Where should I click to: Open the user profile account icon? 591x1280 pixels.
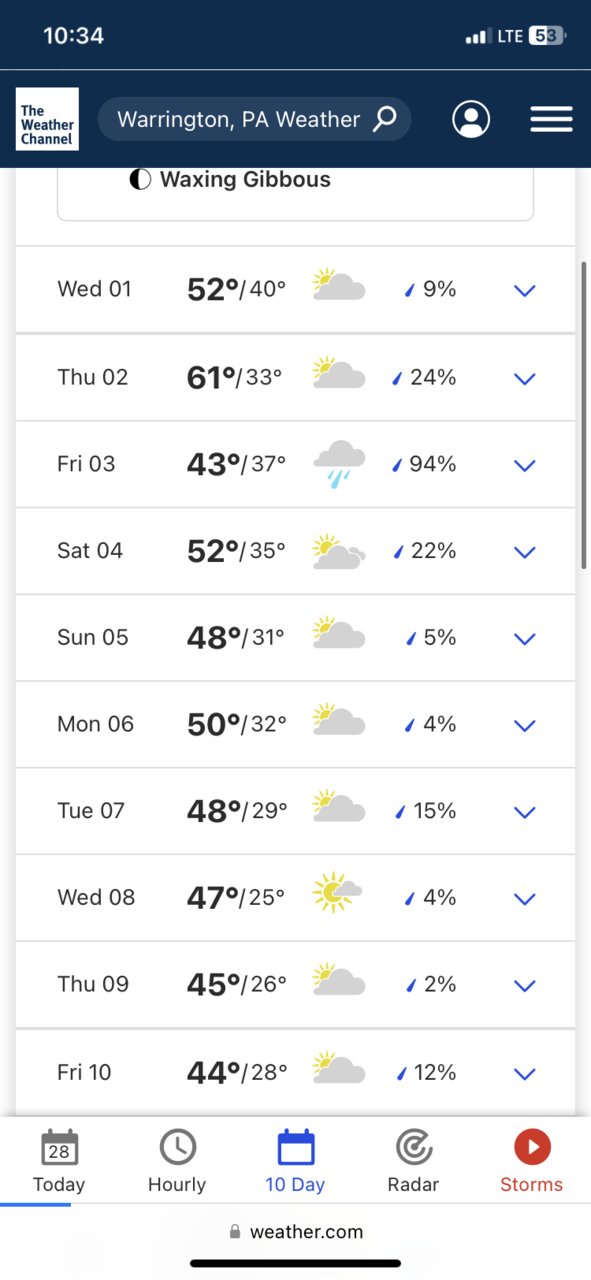click(471, 119)
